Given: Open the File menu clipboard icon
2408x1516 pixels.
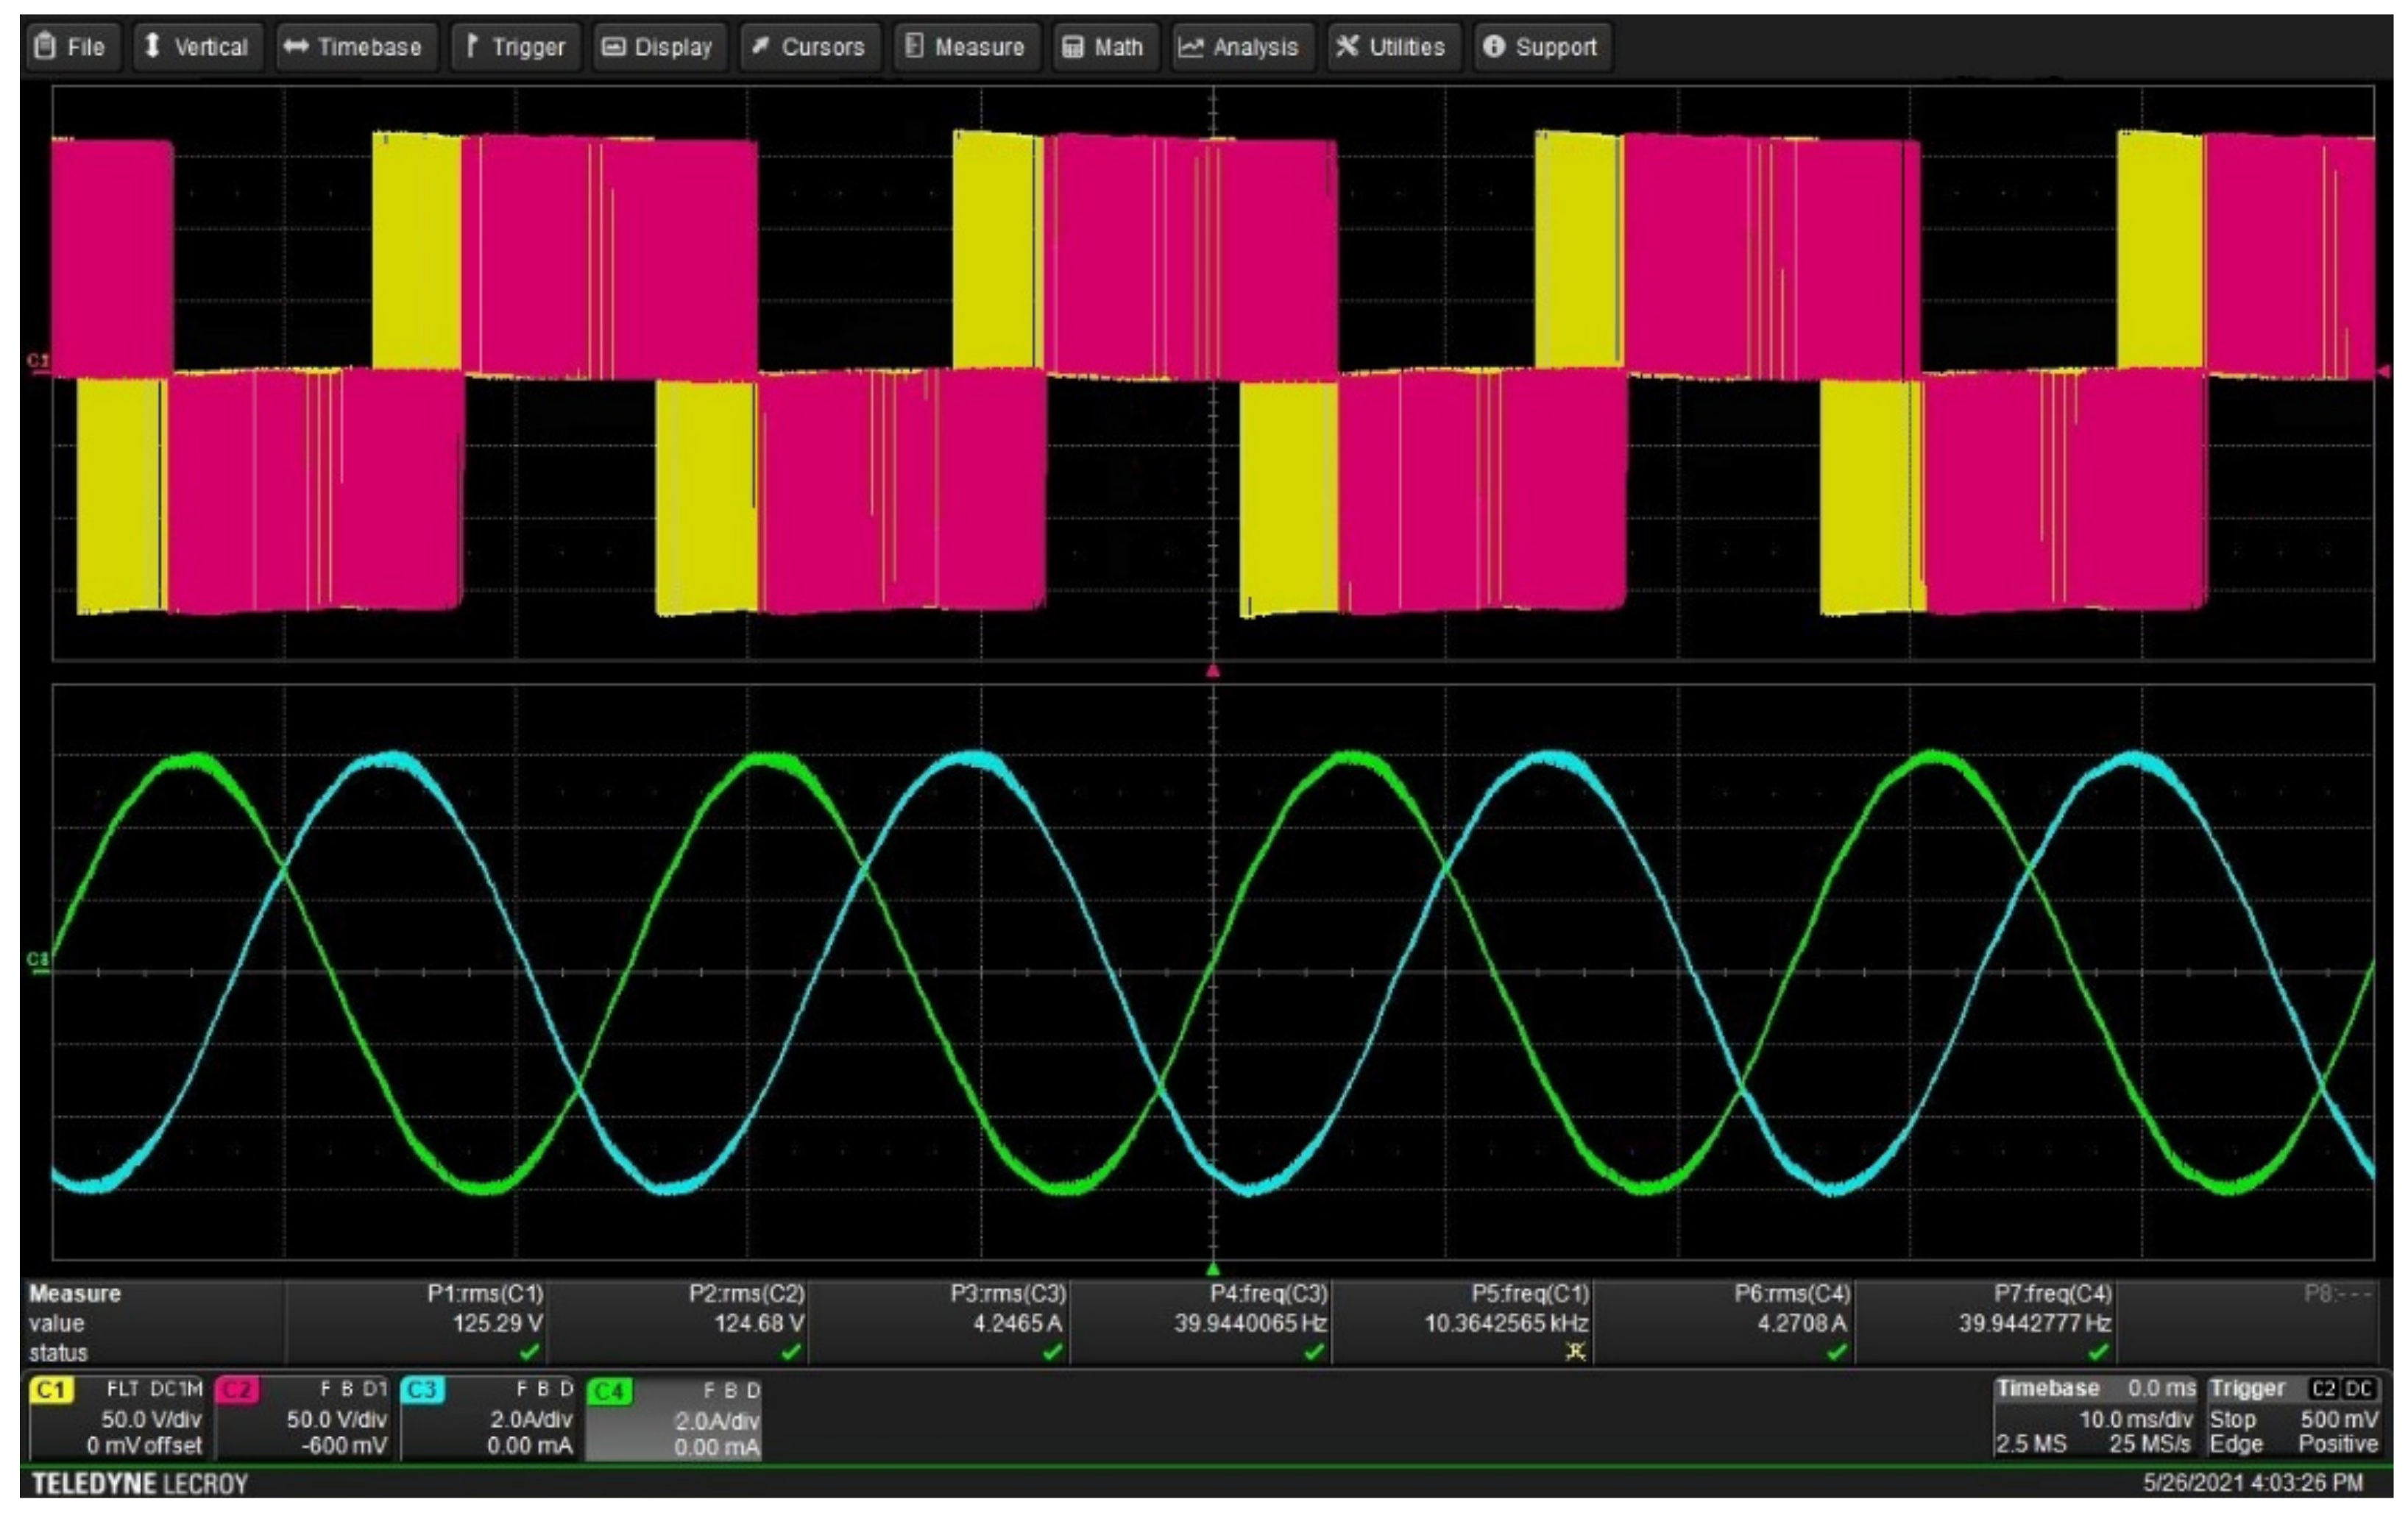Looking at the screenshot, I should (44, 46).
